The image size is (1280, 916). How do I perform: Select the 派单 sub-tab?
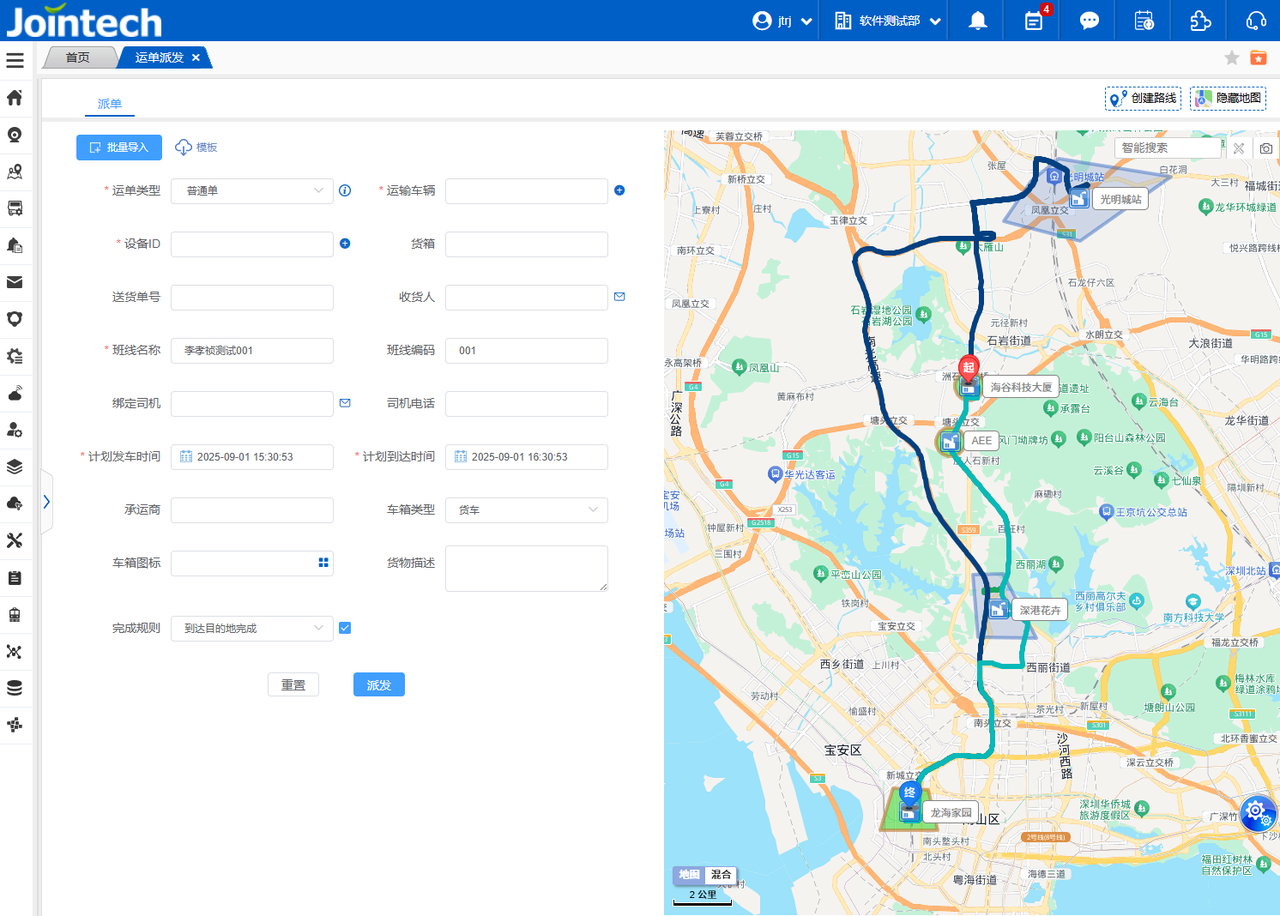pyautogui.click(x=109, y=103)
